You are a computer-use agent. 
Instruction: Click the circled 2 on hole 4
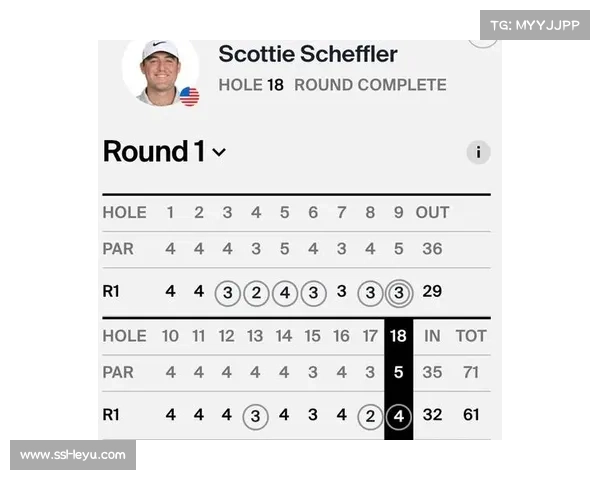click(x=256, y=293)
